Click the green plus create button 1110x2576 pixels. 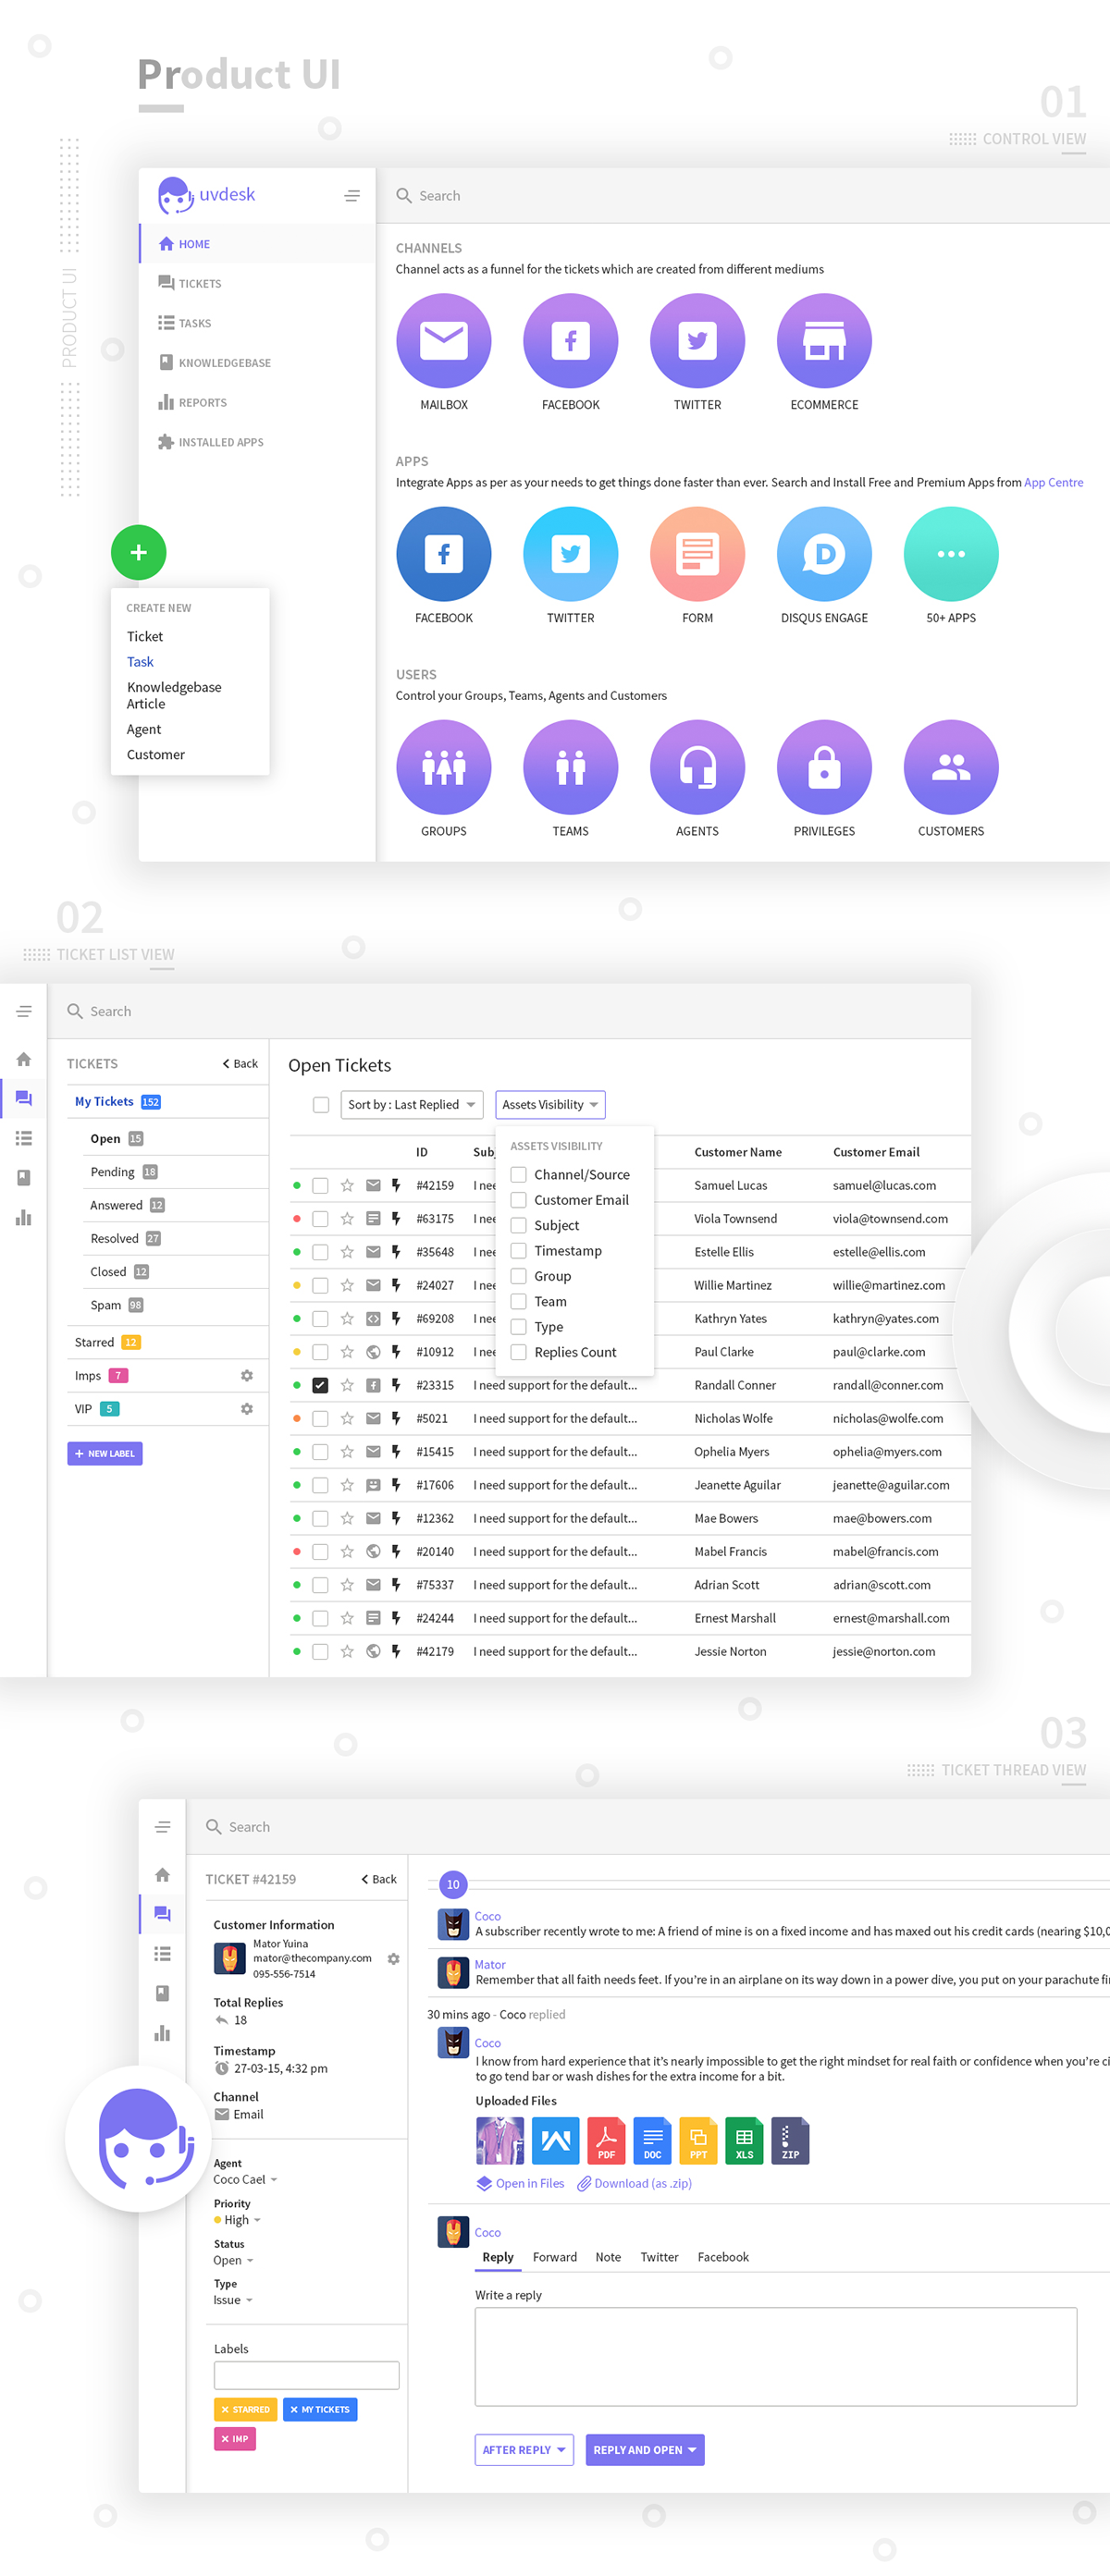138,552
